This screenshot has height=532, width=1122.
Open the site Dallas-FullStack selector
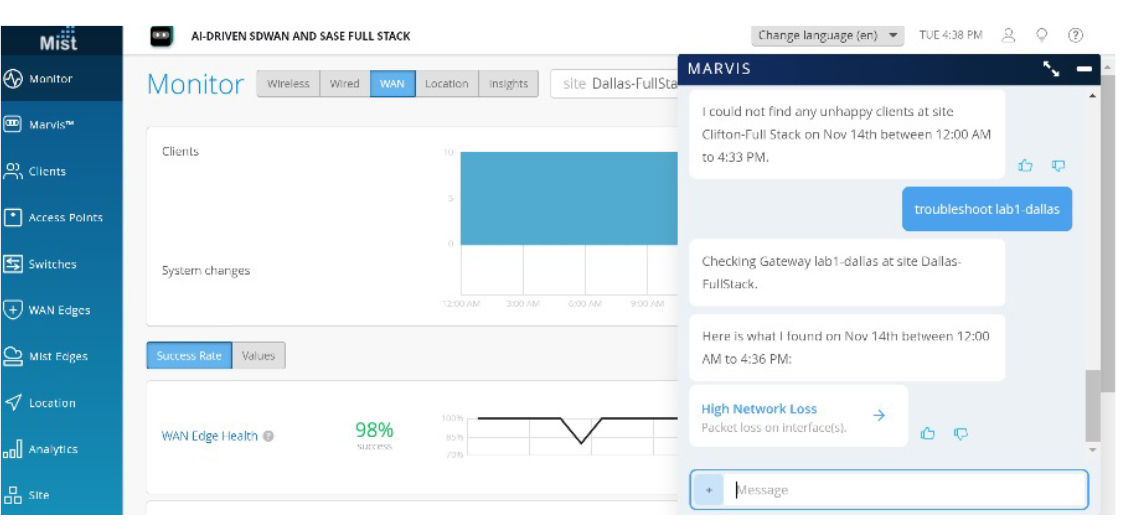click(614, 84)
